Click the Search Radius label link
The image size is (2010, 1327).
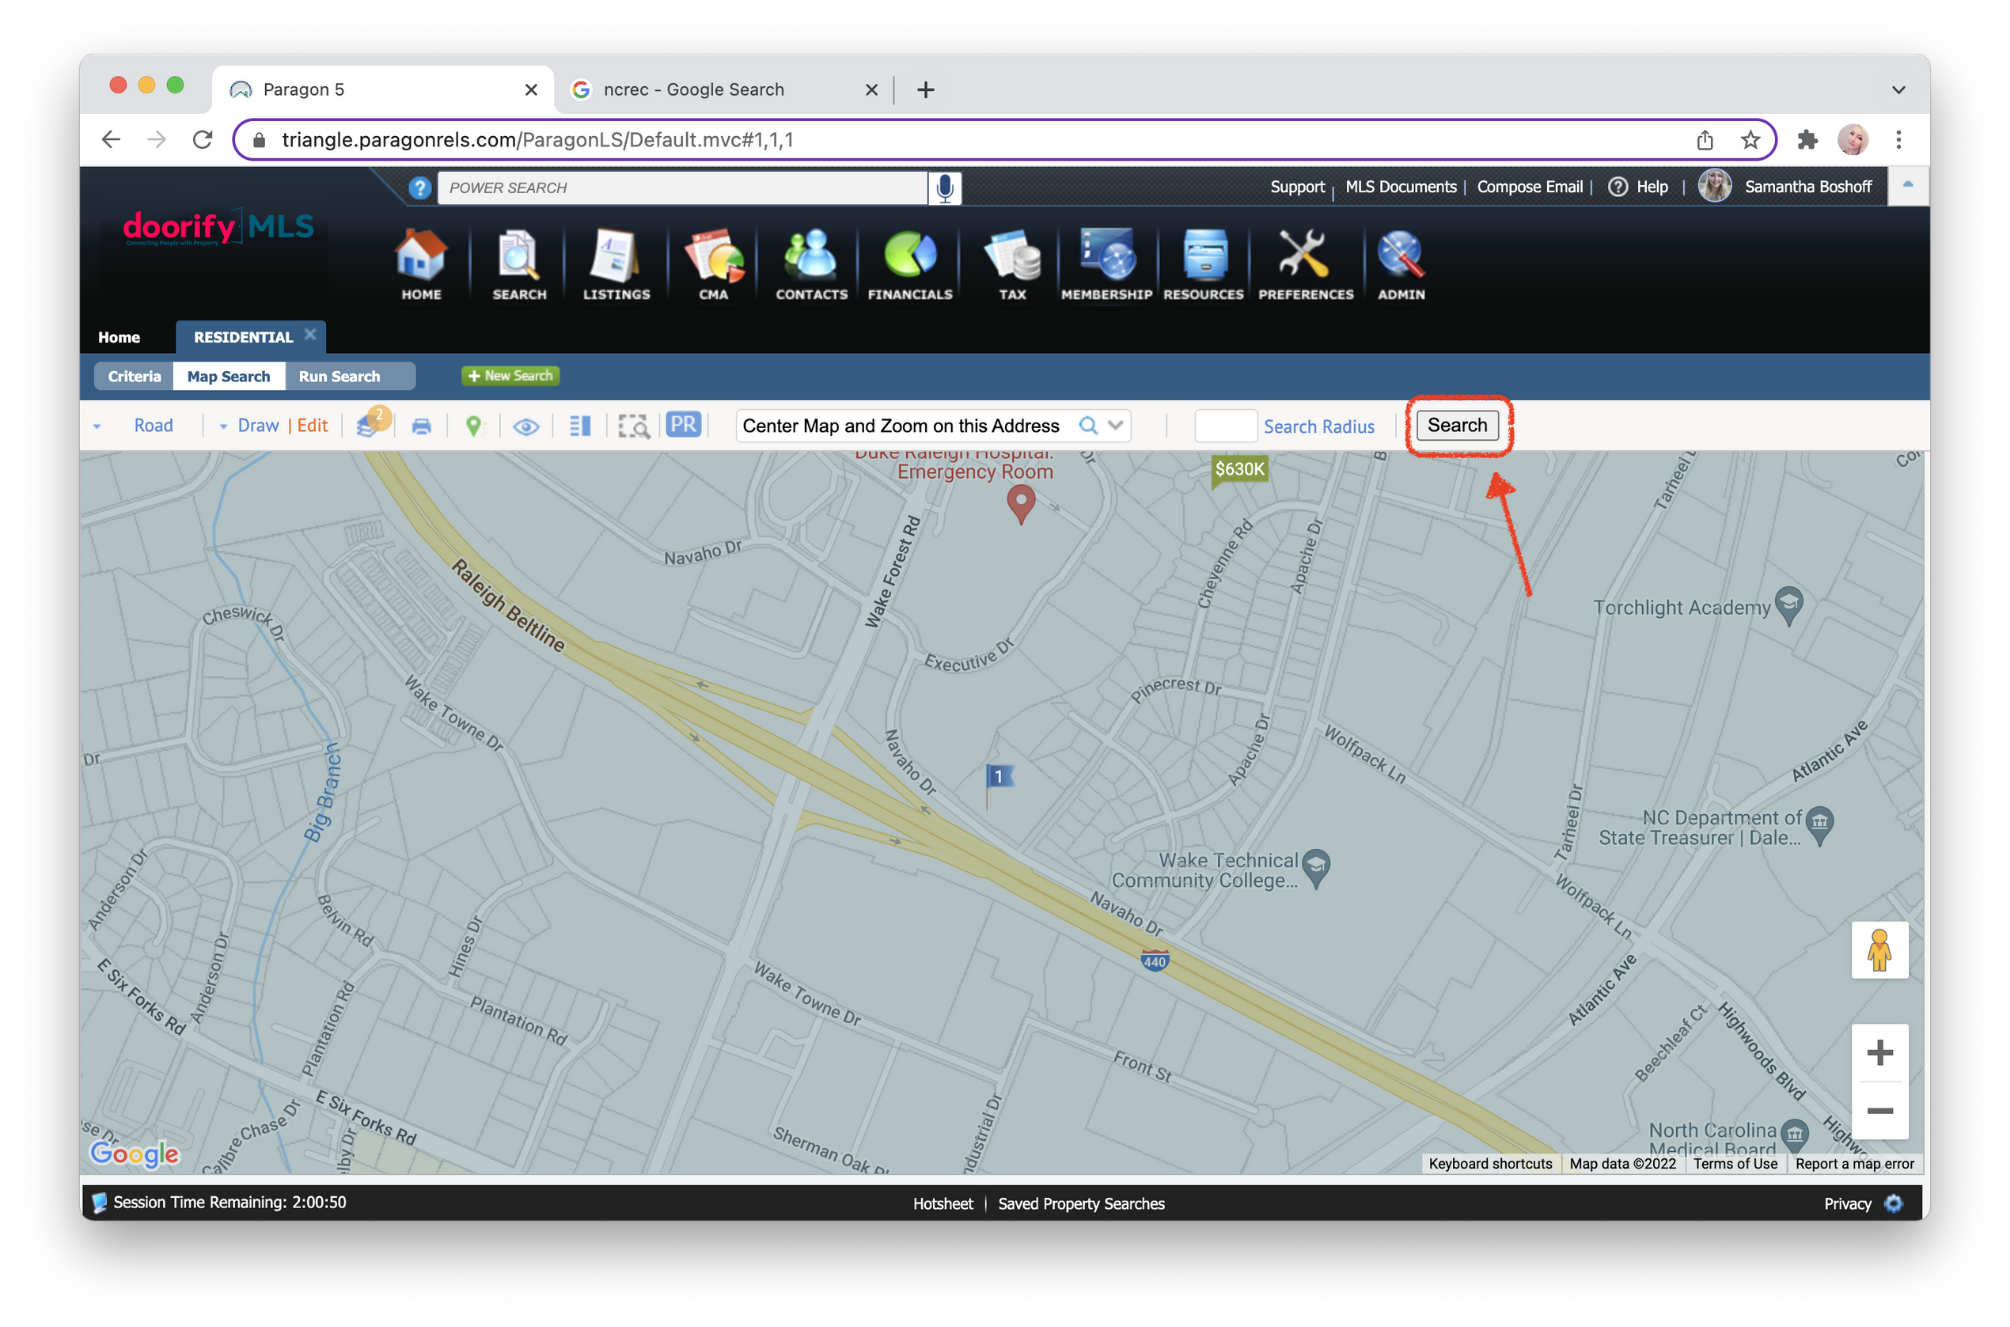[x=1319, y=427]
